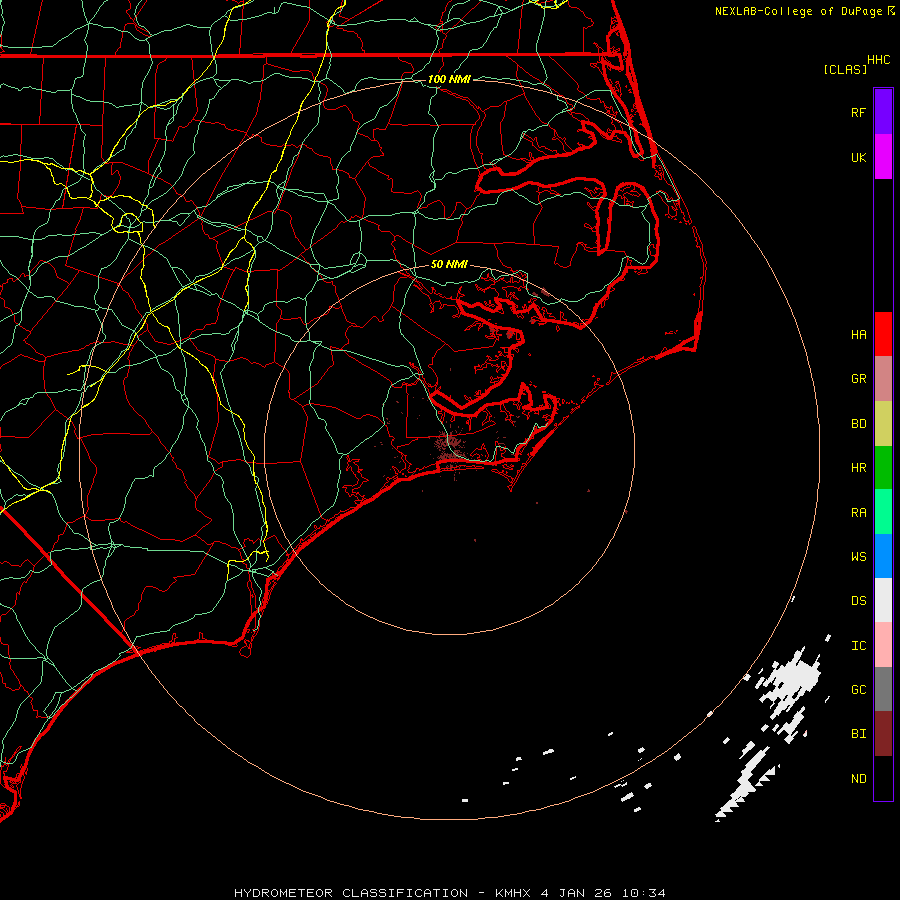The image size is (900, 900).
Task: Click the IC legend label
Action: 858,646
